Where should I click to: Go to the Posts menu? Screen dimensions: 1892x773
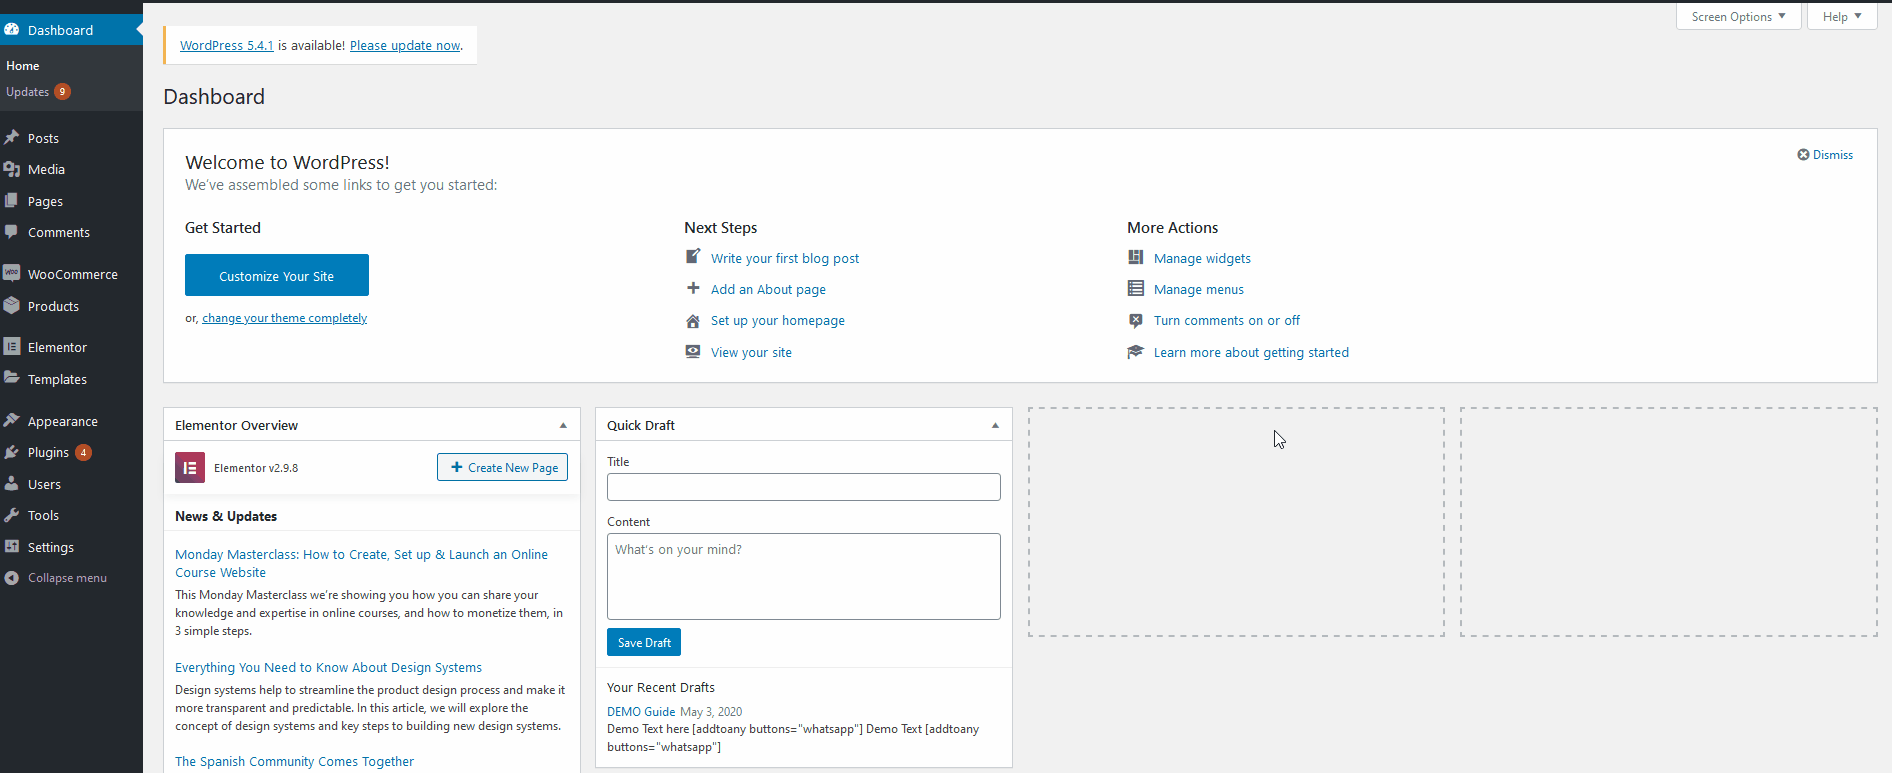43,138
